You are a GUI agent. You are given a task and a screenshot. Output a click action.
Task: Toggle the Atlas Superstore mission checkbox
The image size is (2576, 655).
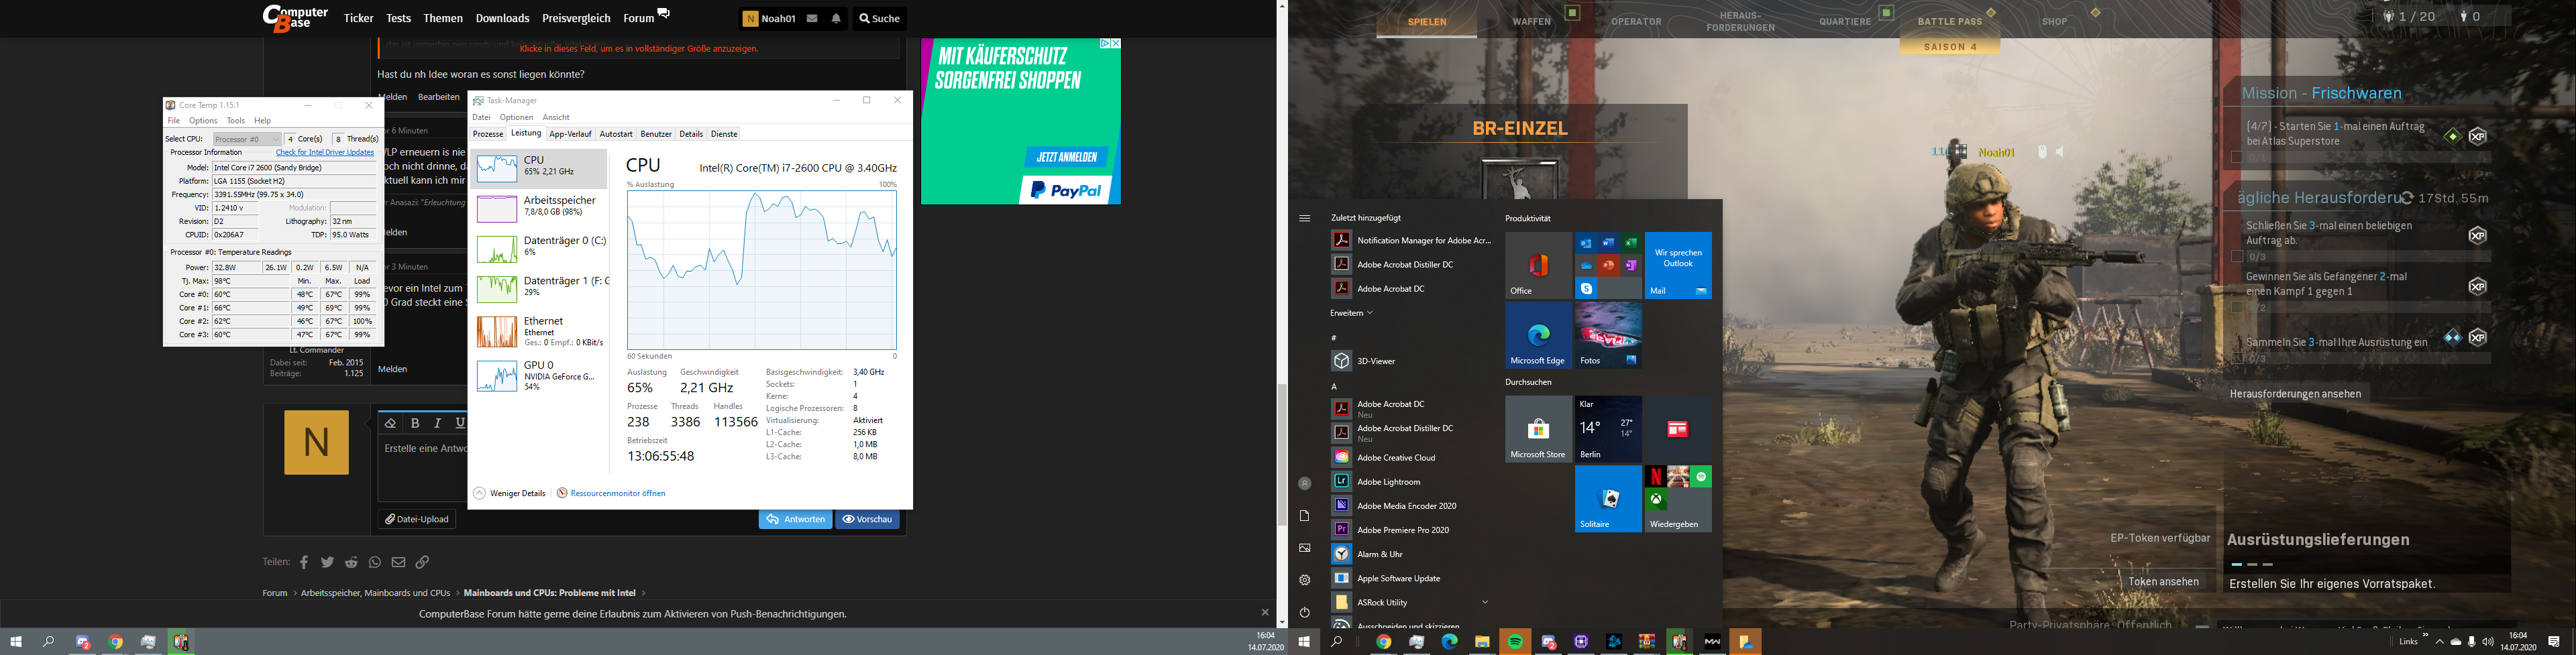click(2237, 157)
